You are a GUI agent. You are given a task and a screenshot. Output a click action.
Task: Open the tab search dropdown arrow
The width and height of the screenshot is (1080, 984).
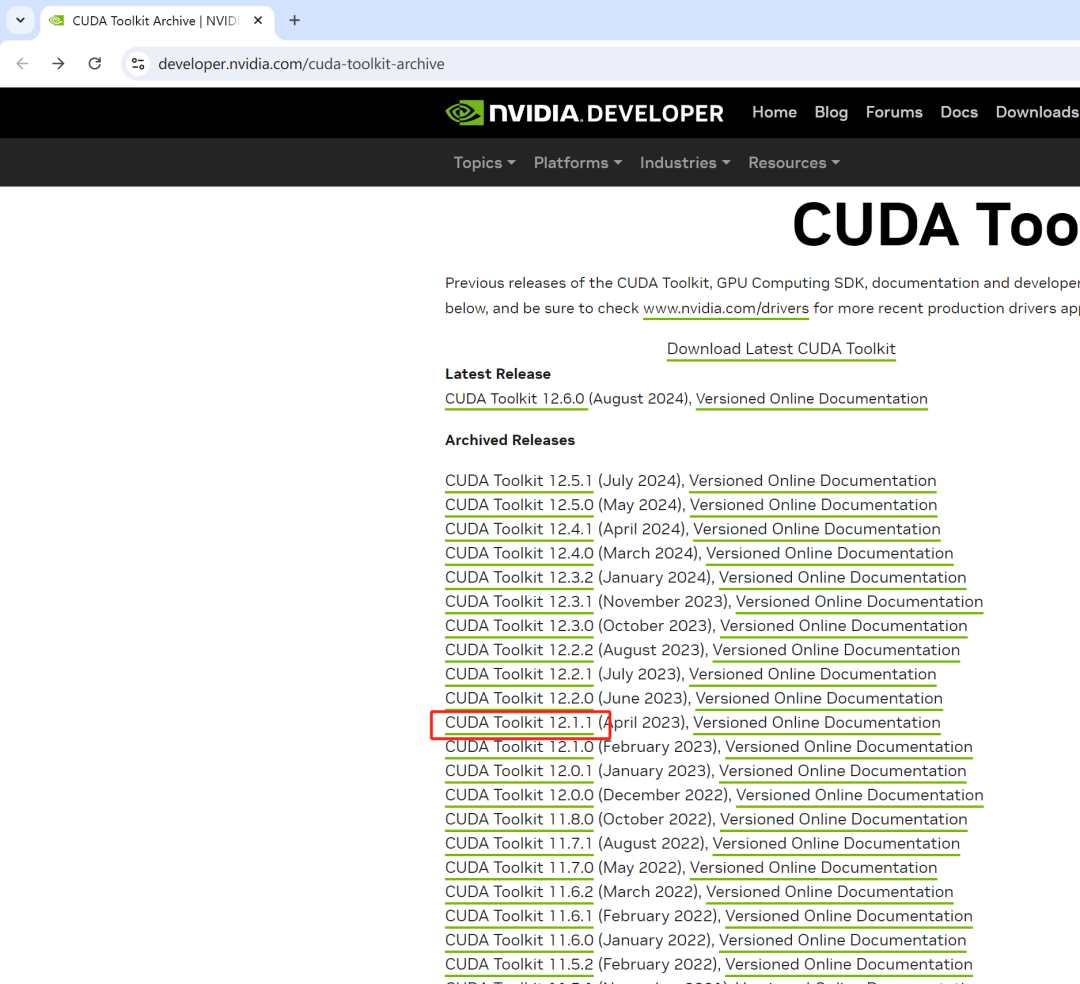click(21, 21)
